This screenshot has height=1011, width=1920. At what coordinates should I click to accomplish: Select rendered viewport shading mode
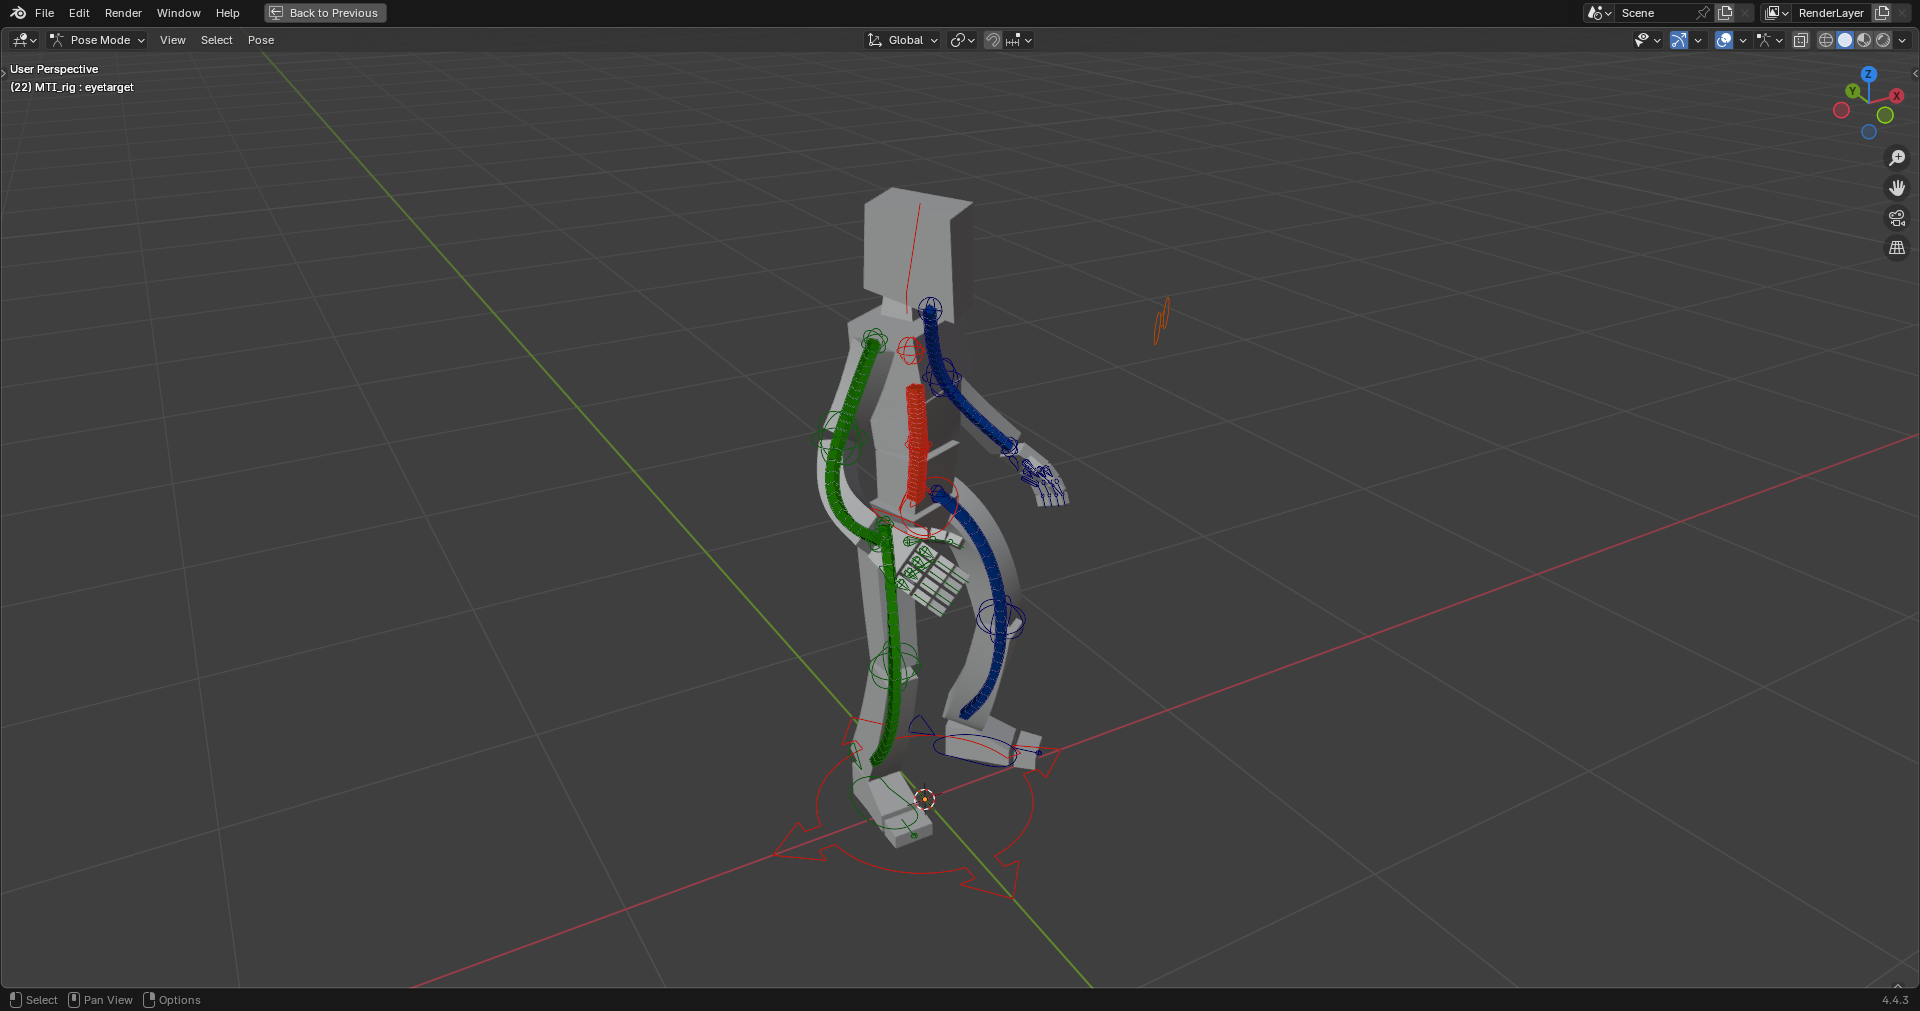click(x=1883, y=40)
